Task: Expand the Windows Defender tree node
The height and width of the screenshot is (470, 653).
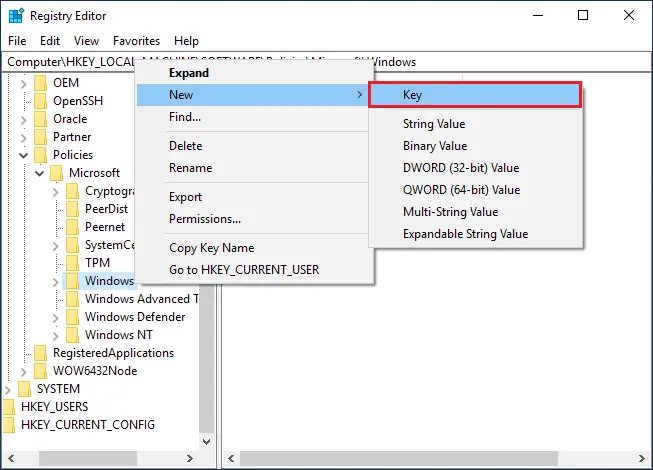Action: [x=56, y=318]
